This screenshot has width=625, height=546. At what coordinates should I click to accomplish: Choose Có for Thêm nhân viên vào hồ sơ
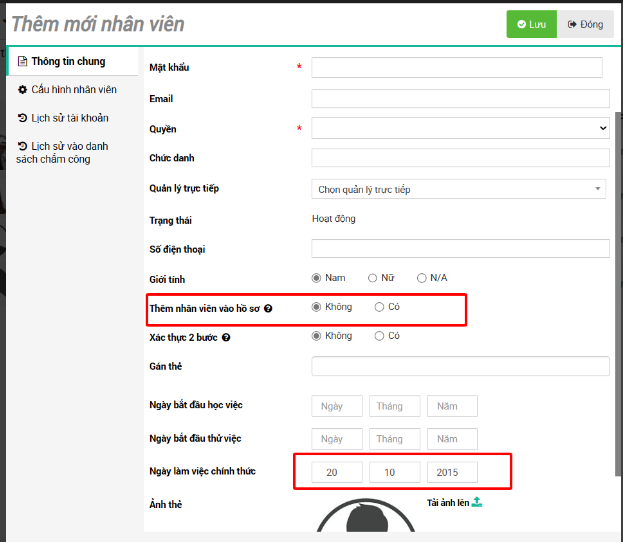379,307
